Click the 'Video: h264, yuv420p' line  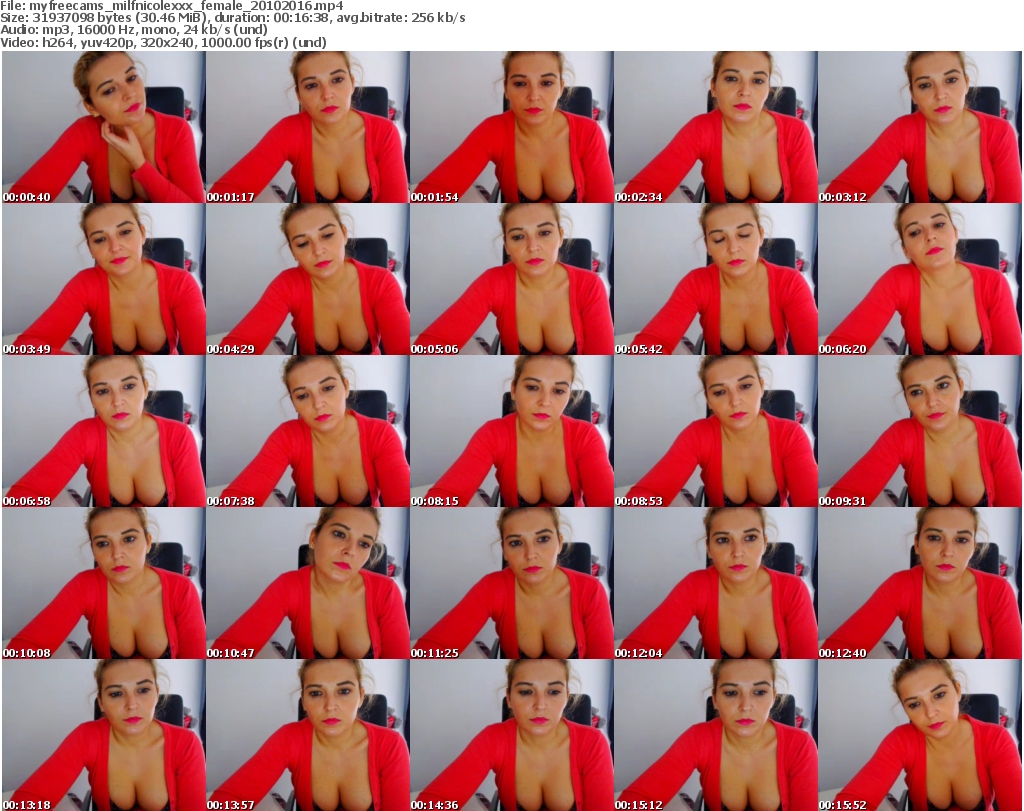click(163, 42)
